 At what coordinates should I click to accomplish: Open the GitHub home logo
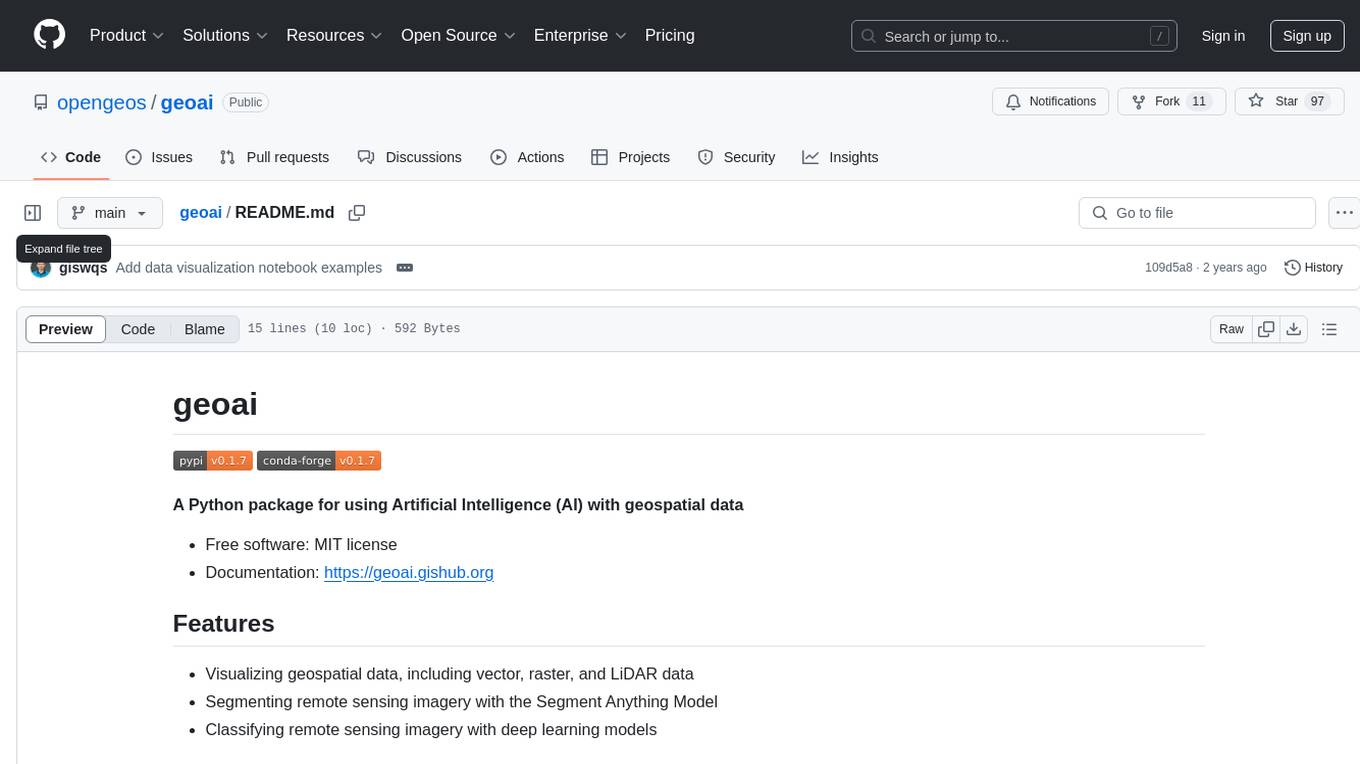tap(49, 35)
